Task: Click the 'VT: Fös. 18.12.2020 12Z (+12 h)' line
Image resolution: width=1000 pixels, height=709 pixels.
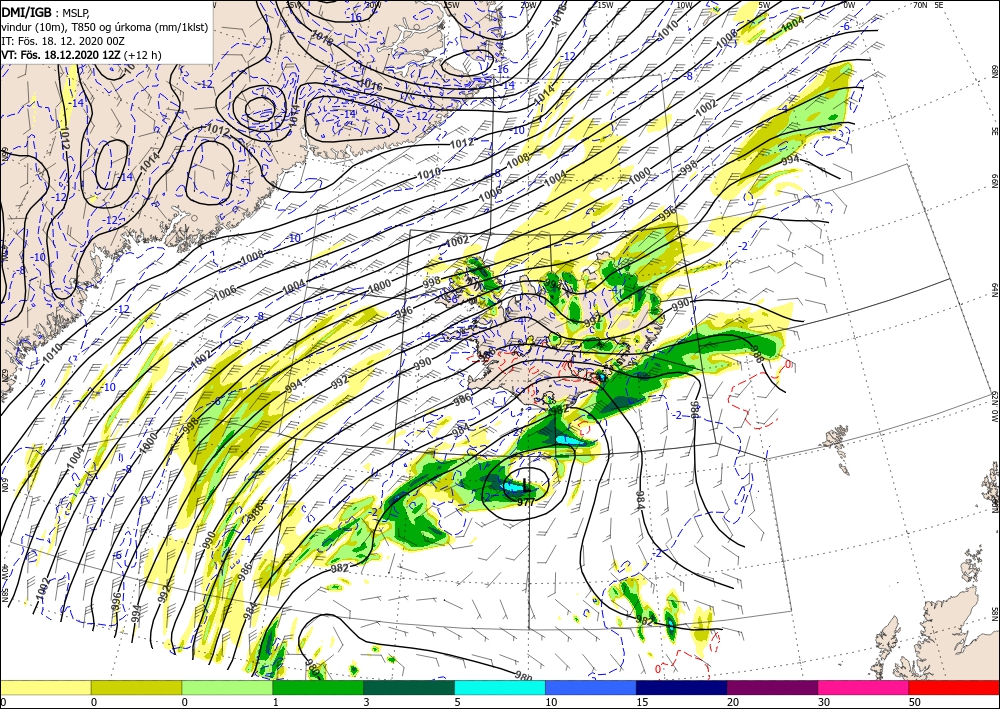Action: point(81,55)
